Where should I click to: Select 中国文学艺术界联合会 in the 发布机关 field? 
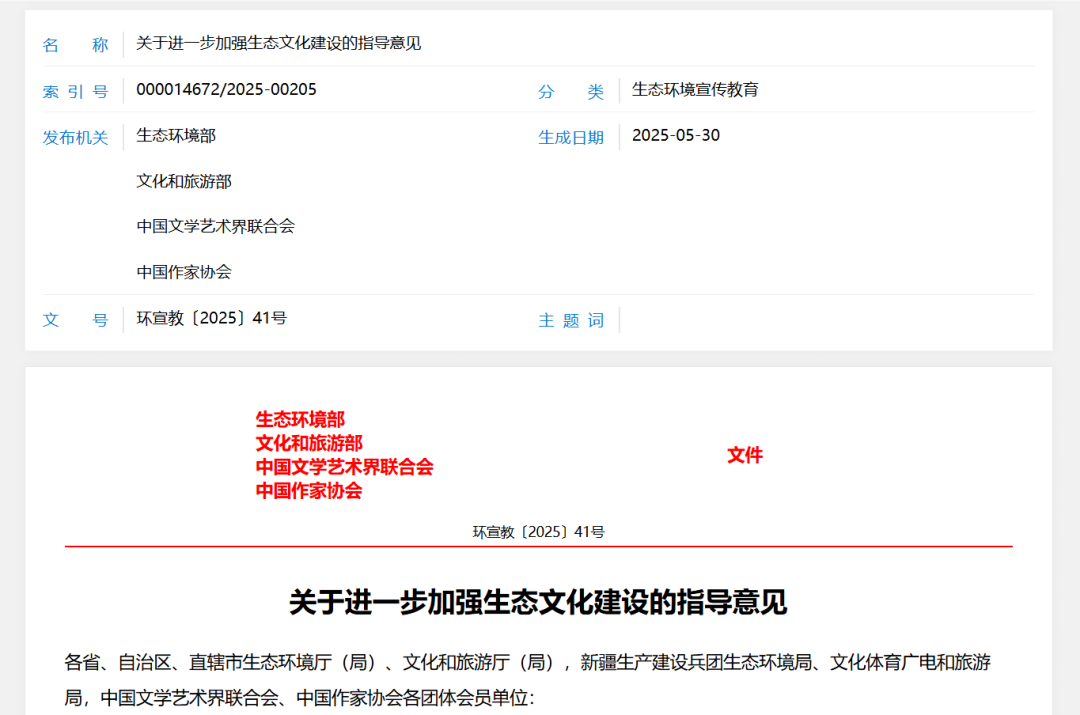click(216, 227)
